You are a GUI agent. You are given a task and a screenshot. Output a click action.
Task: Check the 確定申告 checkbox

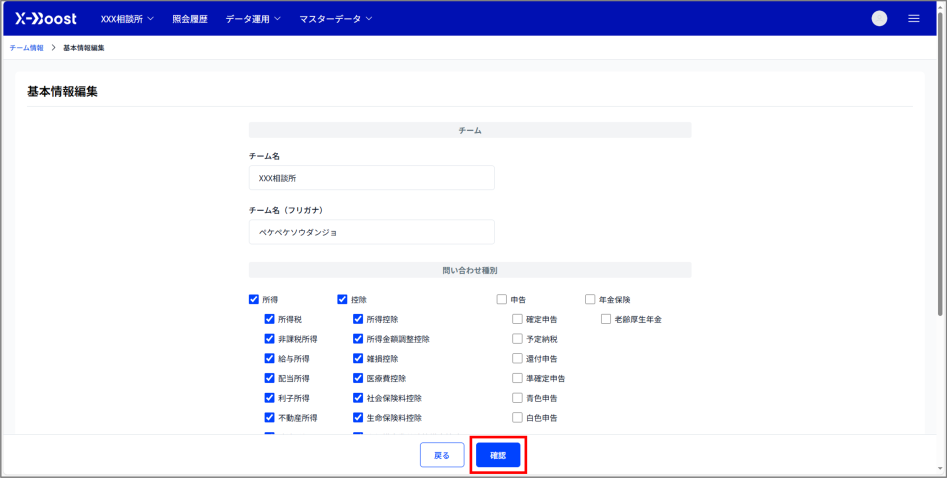[x=517, y=319]
